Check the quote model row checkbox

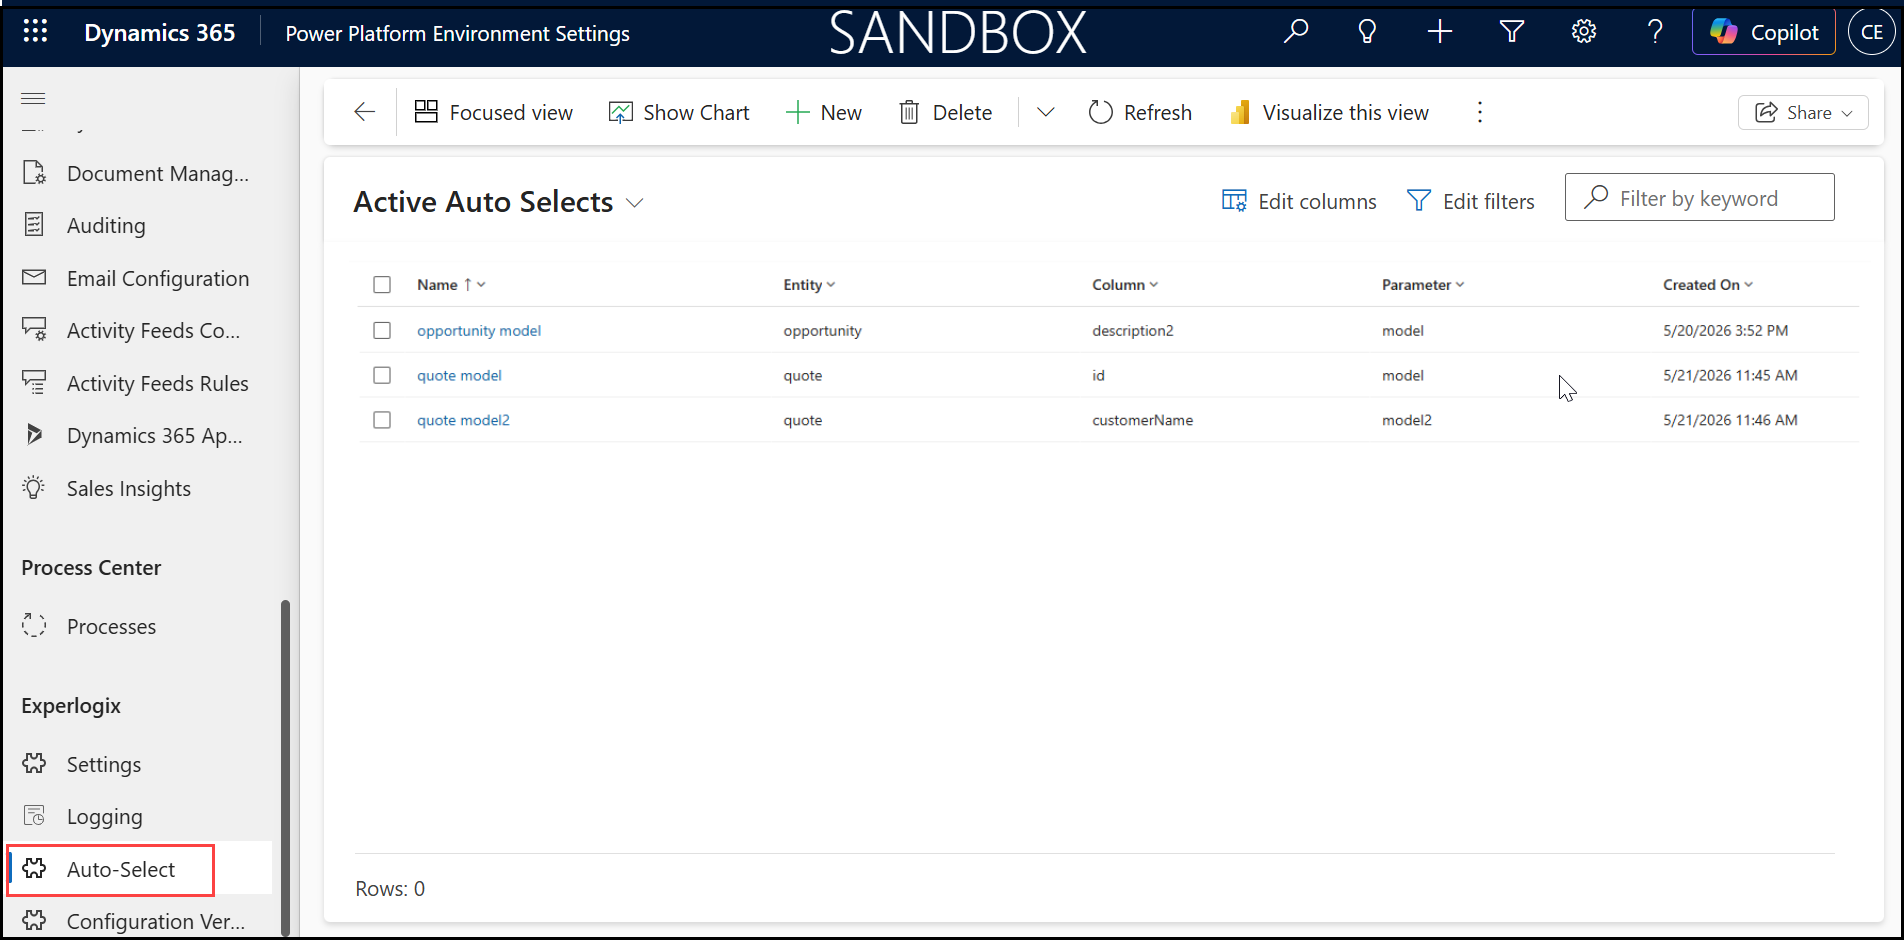382,375
